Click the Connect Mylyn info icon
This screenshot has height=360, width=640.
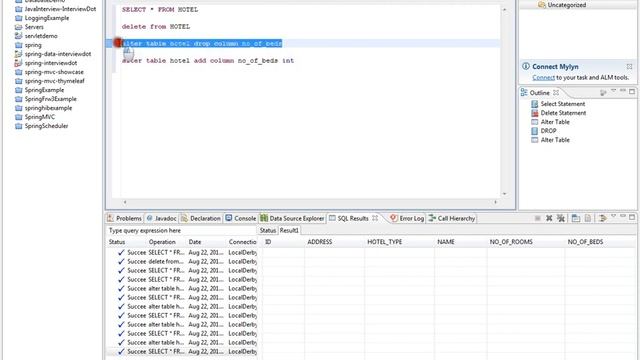[526, 66]
